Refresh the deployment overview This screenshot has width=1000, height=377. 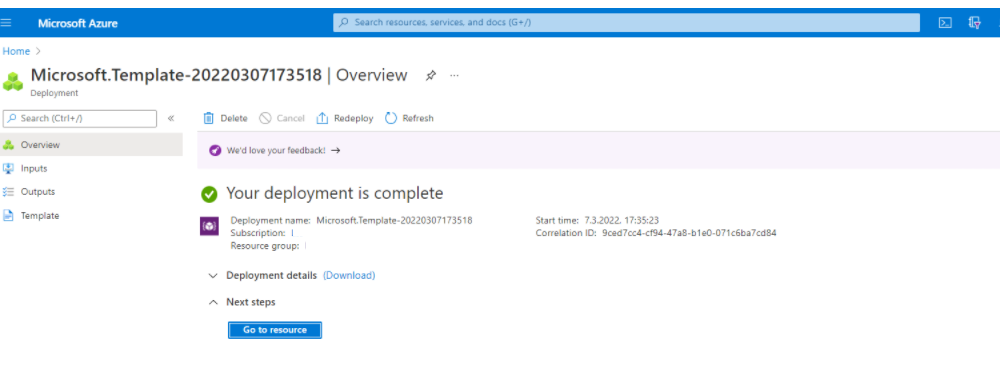409,118
